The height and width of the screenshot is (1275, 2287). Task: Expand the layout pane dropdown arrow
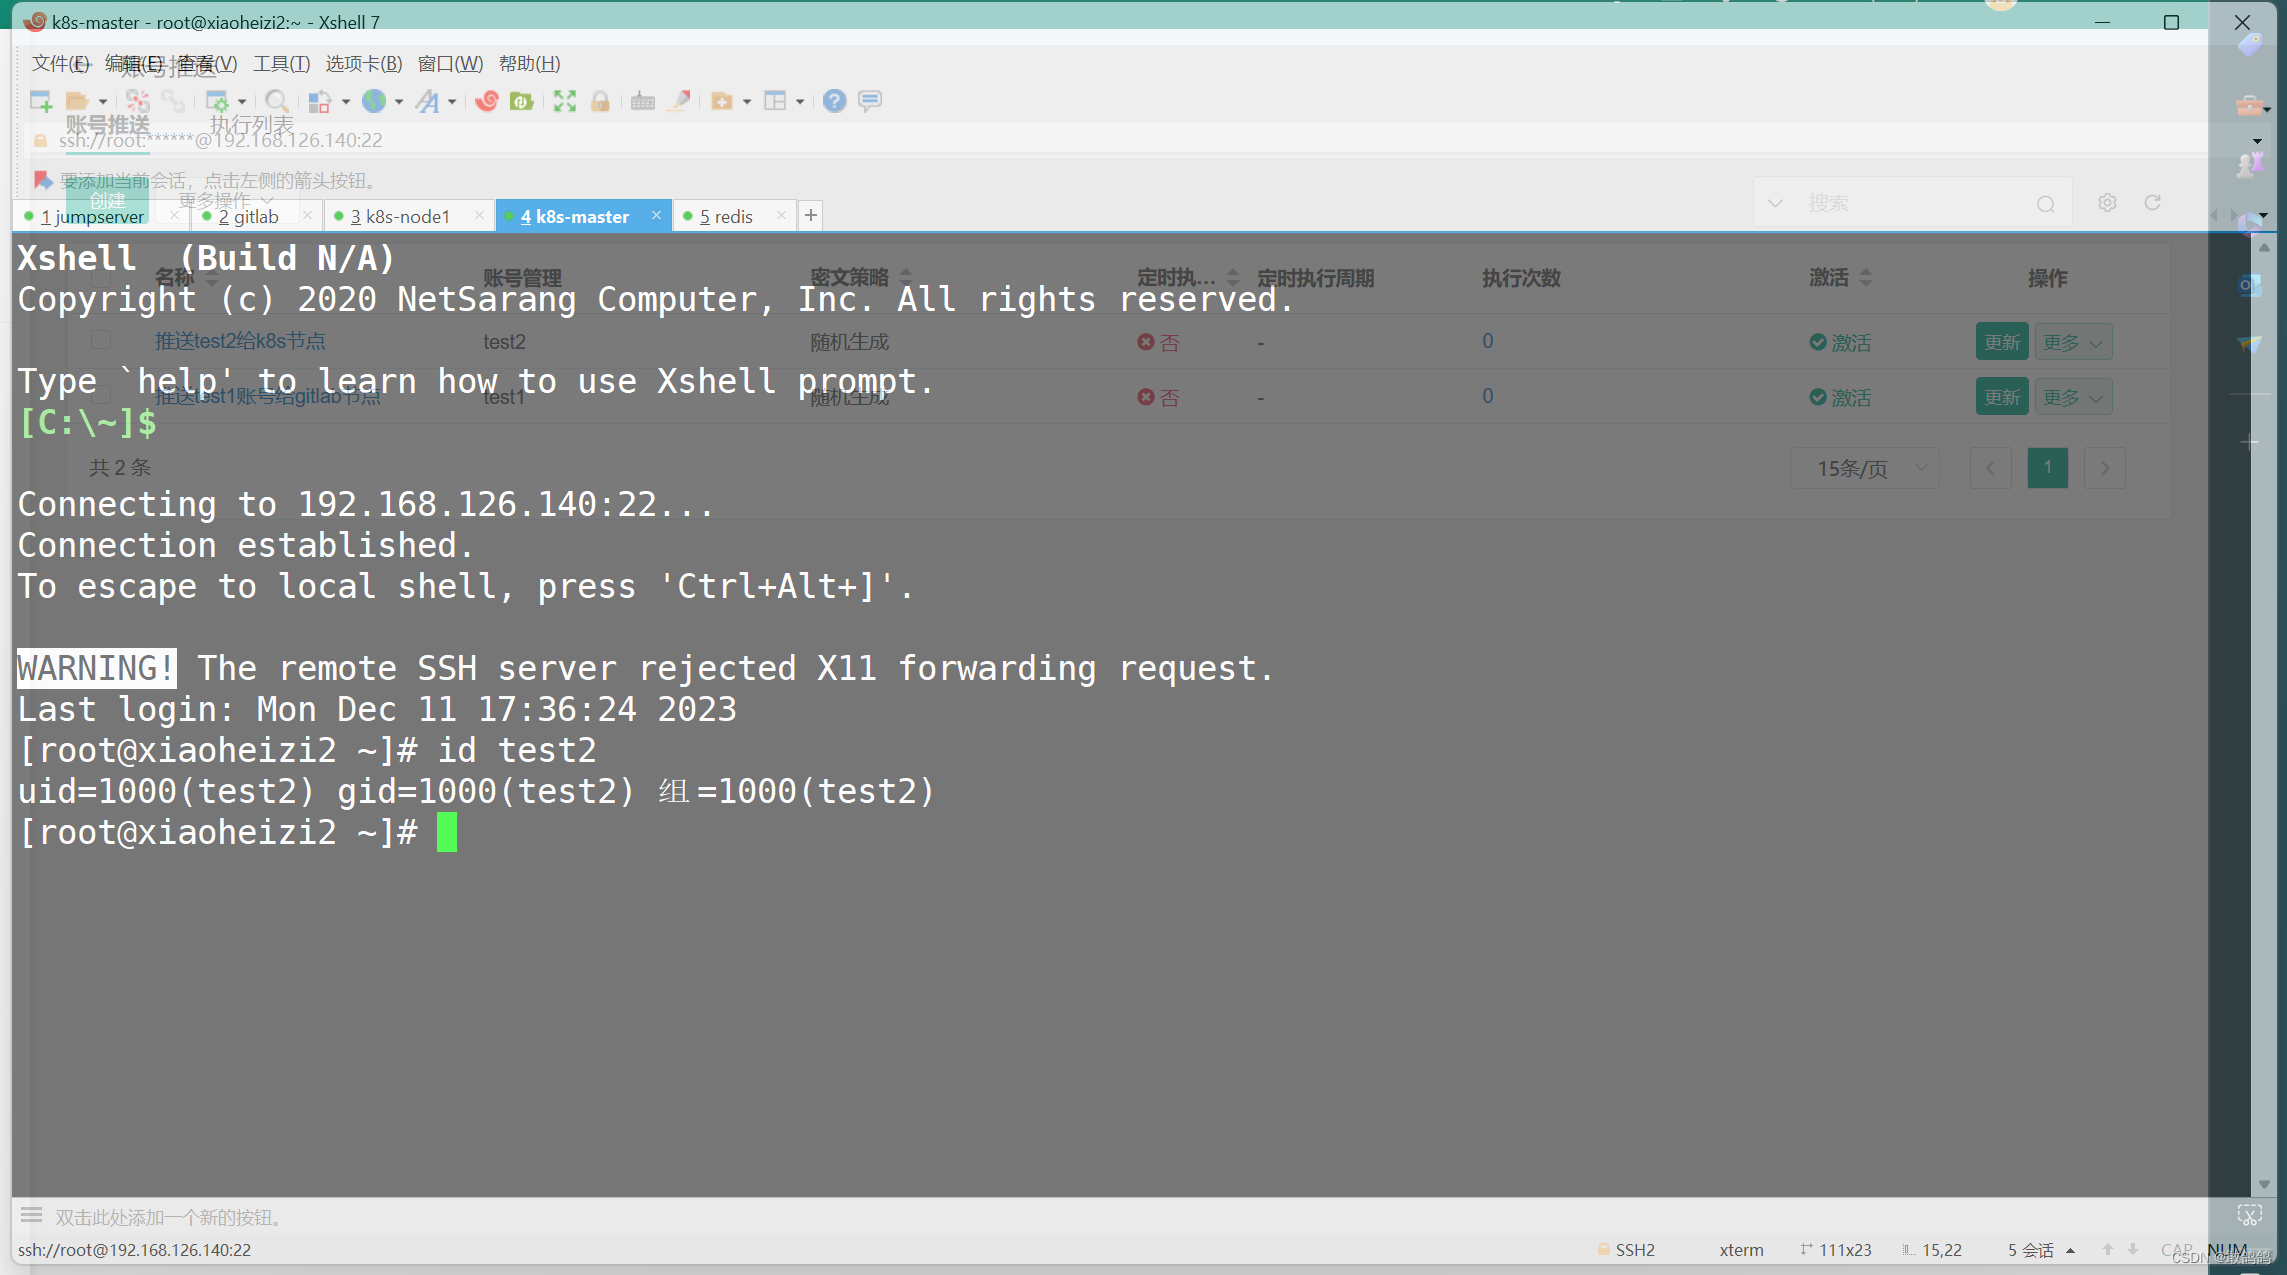800,102
